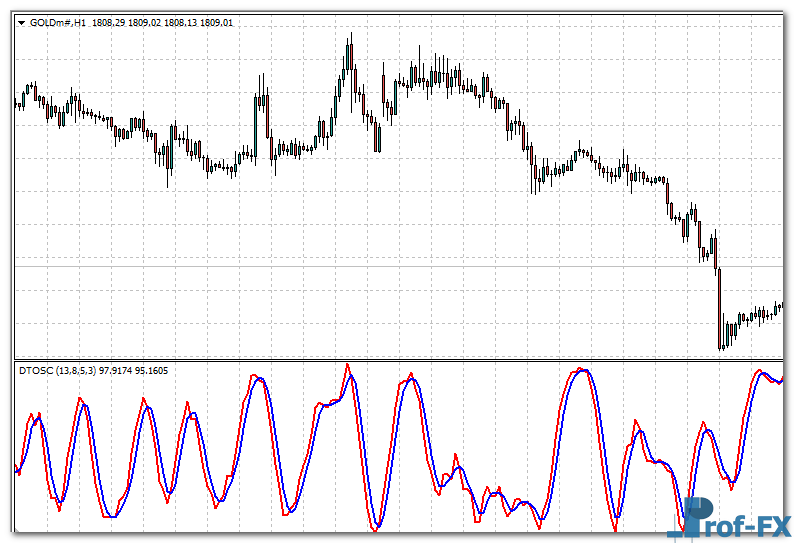Select the open price value 1808.29
This screenshot has height=543, width=794.
pos(108,22)
